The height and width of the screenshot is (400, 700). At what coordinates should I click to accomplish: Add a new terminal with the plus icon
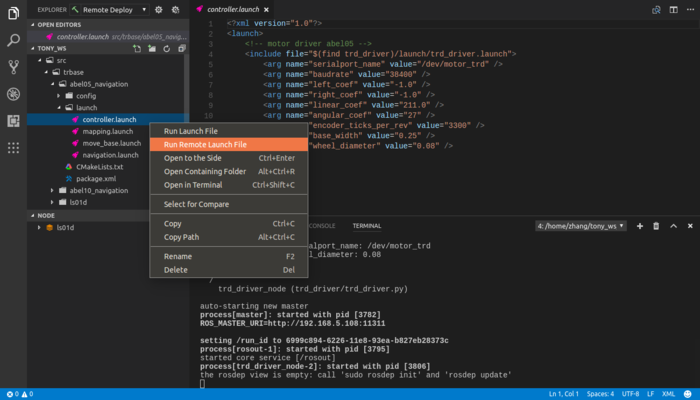tap(640, 226)
